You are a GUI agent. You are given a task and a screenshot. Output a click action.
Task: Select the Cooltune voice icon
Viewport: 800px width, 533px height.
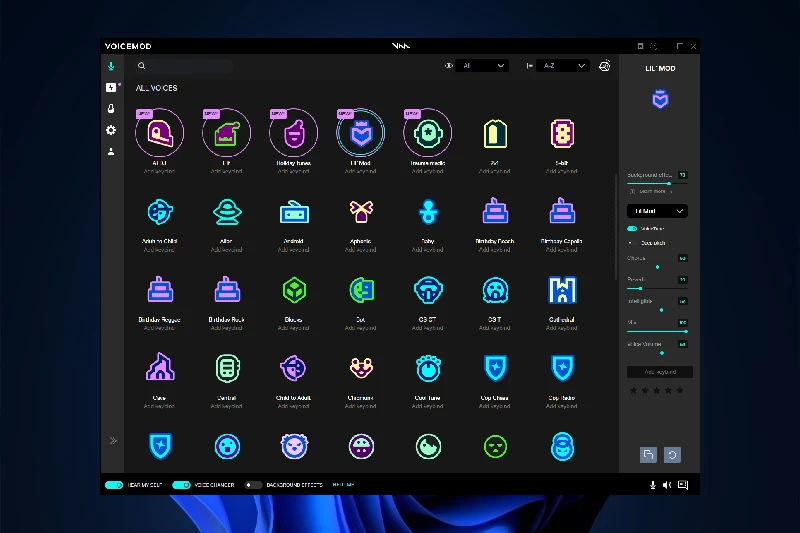click(x=428, y=368)
